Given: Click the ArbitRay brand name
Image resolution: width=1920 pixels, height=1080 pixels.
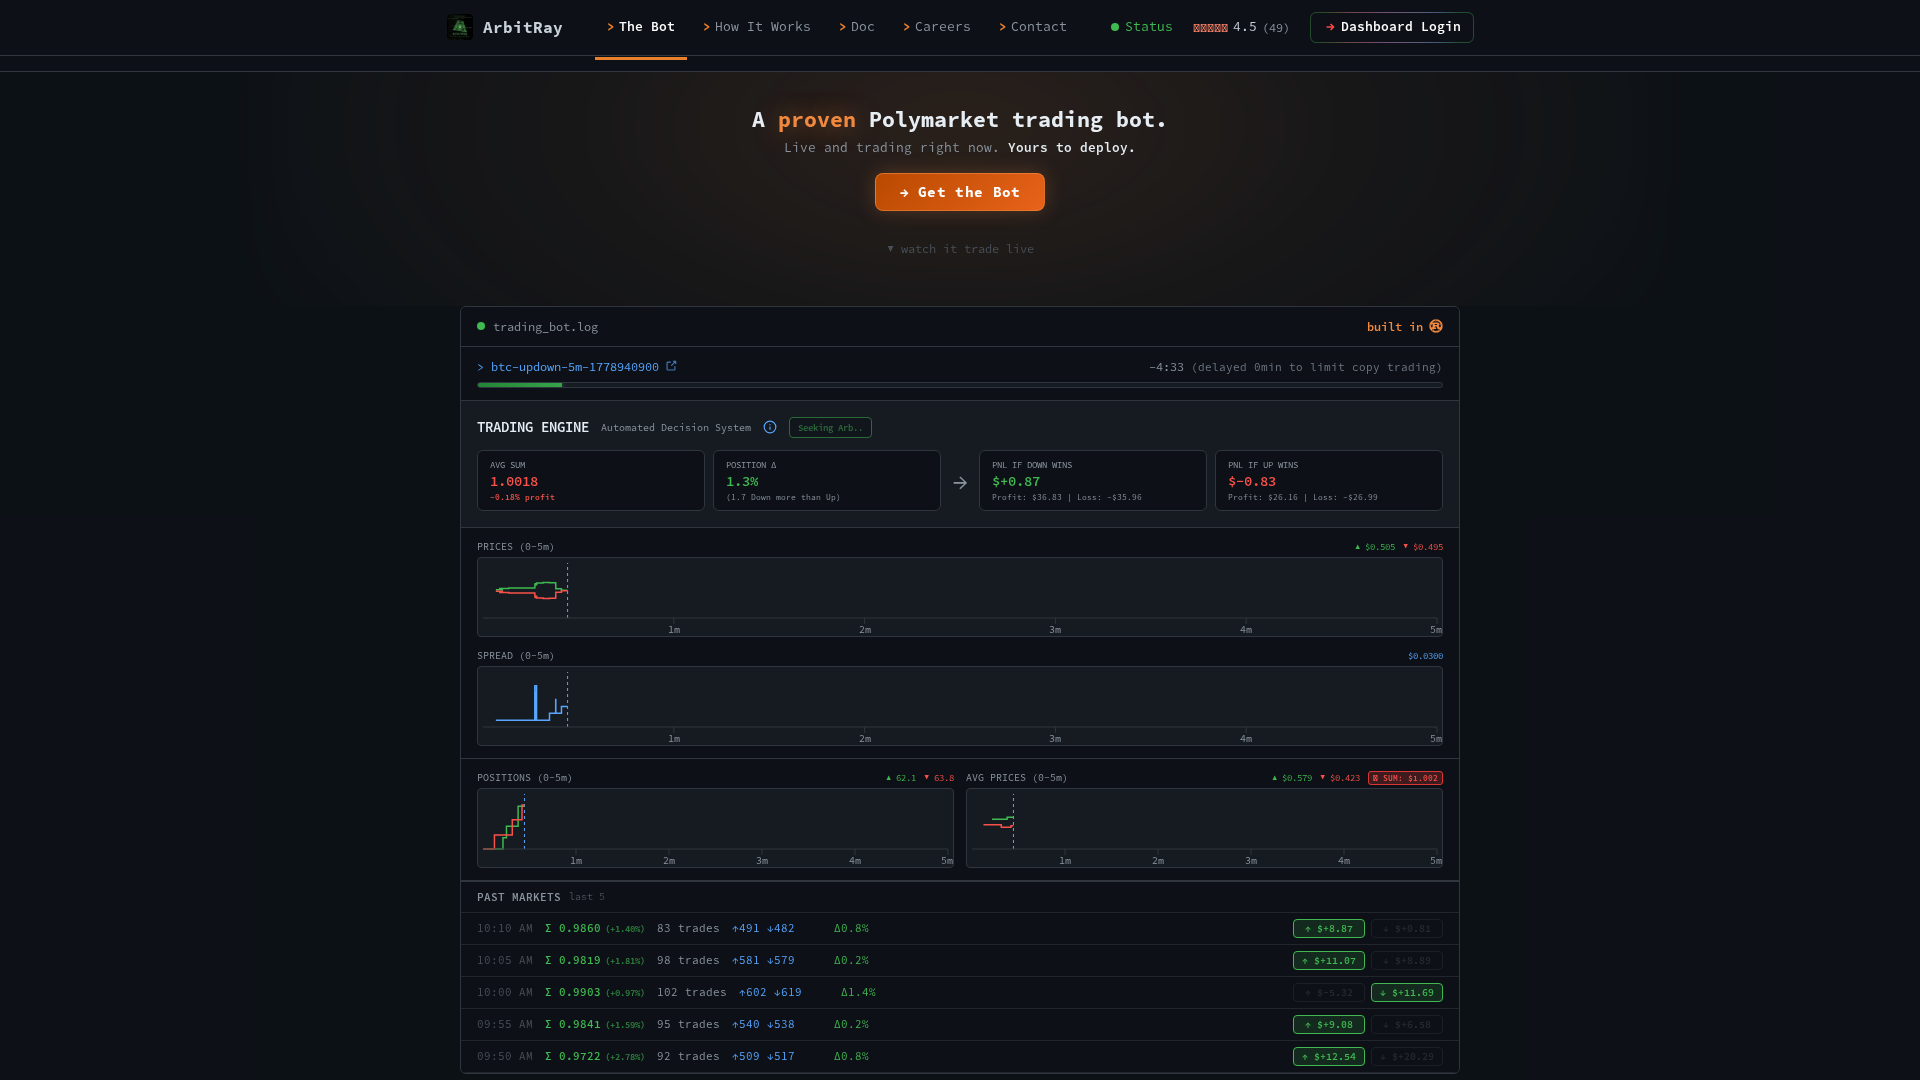Looking at the screenshot, I should 523,28.
